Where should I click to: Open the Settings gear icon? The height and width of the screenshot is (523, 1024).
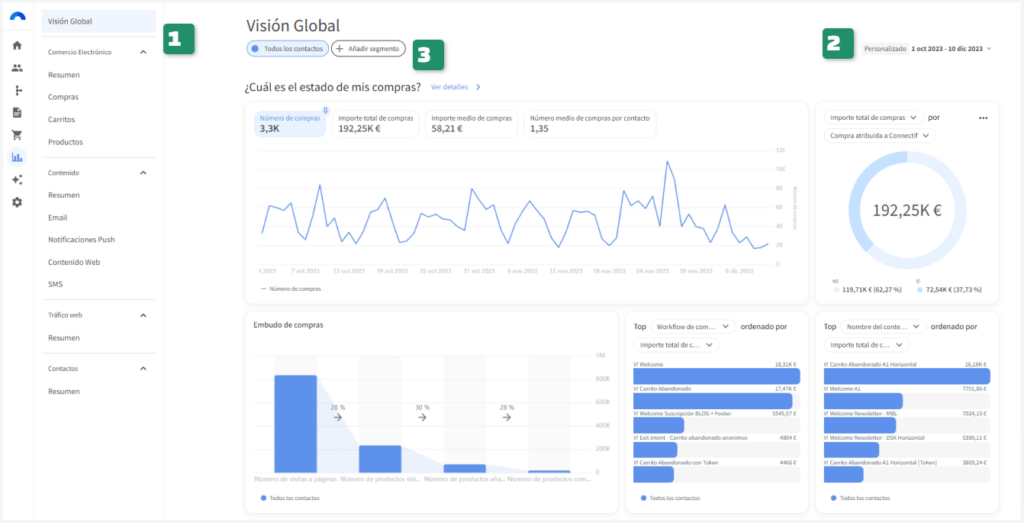click(17, 202)
